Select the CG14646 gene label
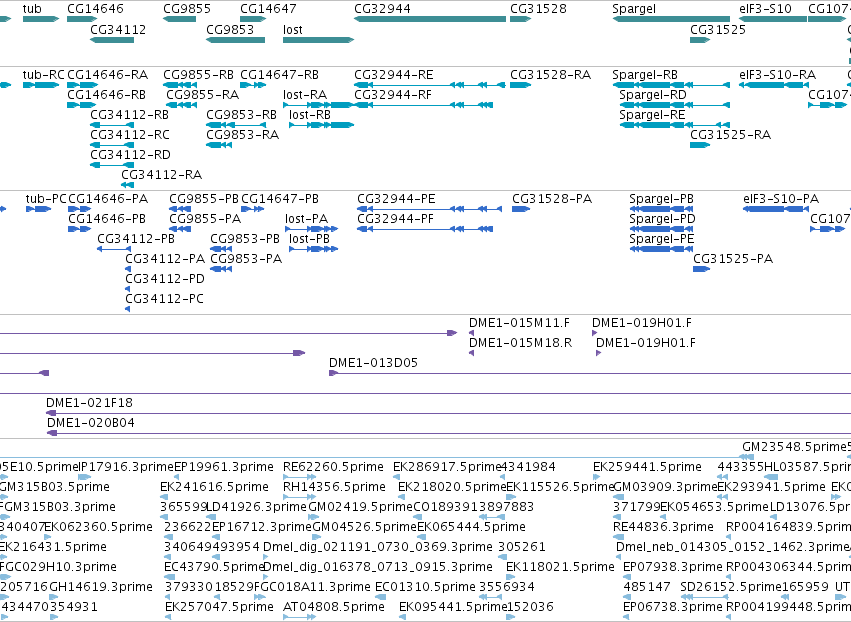The height and width of the screenshot is (622, 851). click(x=96, y=9)
